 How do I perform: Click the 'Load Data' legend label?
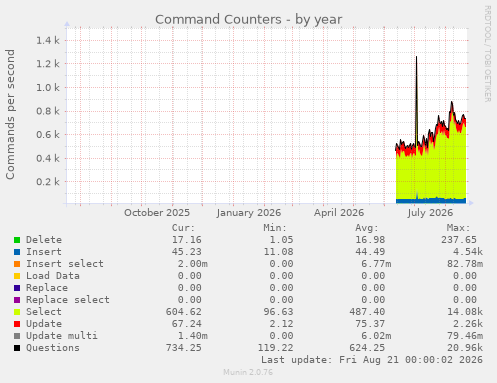(53, 276)
